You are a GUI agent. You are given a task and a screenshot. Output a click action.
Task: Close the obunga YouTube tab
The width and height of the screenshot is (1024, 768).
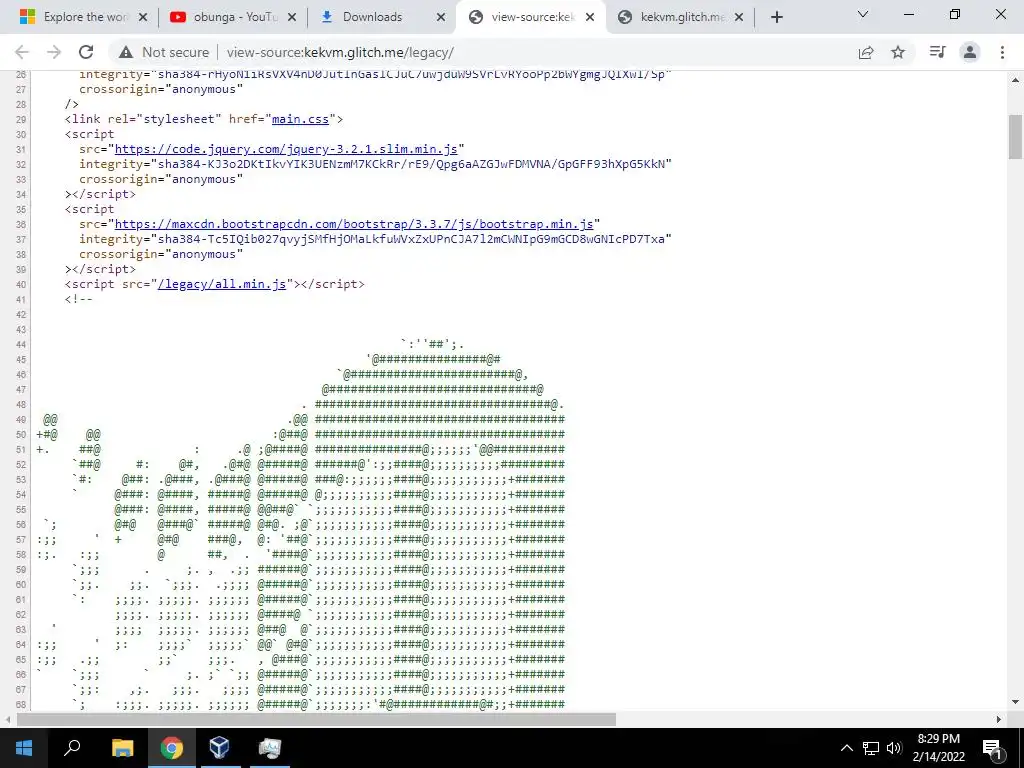[292, 17]
